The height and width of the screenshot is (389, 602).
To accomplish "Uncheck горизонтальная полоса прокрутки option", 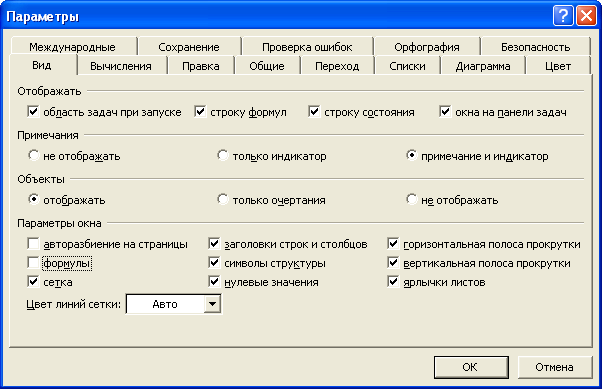I will [x=393, y=244].
